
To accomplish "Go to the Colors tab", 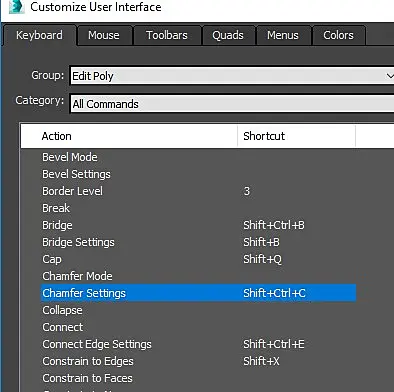I will click(338, 35).
